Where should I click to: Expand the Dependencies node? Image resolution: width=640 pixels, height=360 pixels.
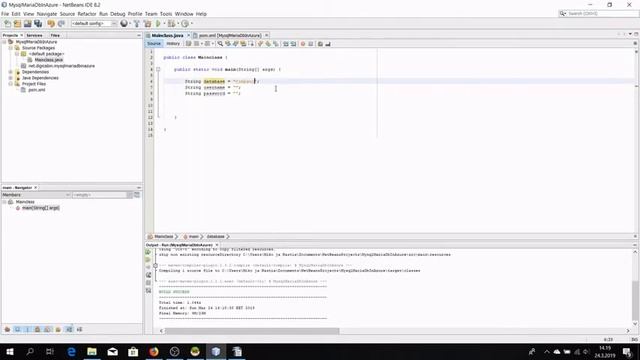pyautogui.click(x=11, y=72)
